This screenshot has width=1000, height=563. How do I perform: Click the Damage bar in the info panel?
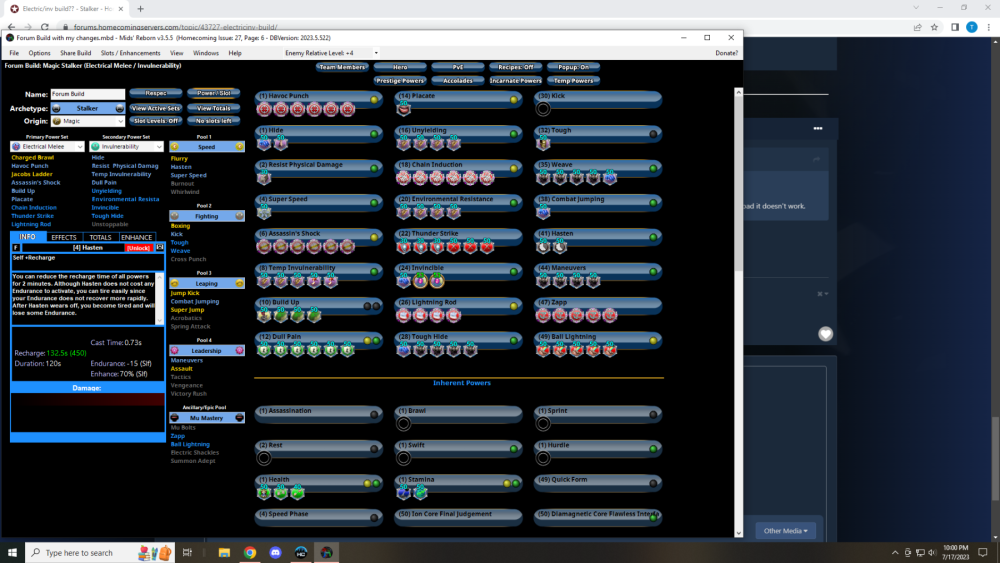[x=87, y=399]
